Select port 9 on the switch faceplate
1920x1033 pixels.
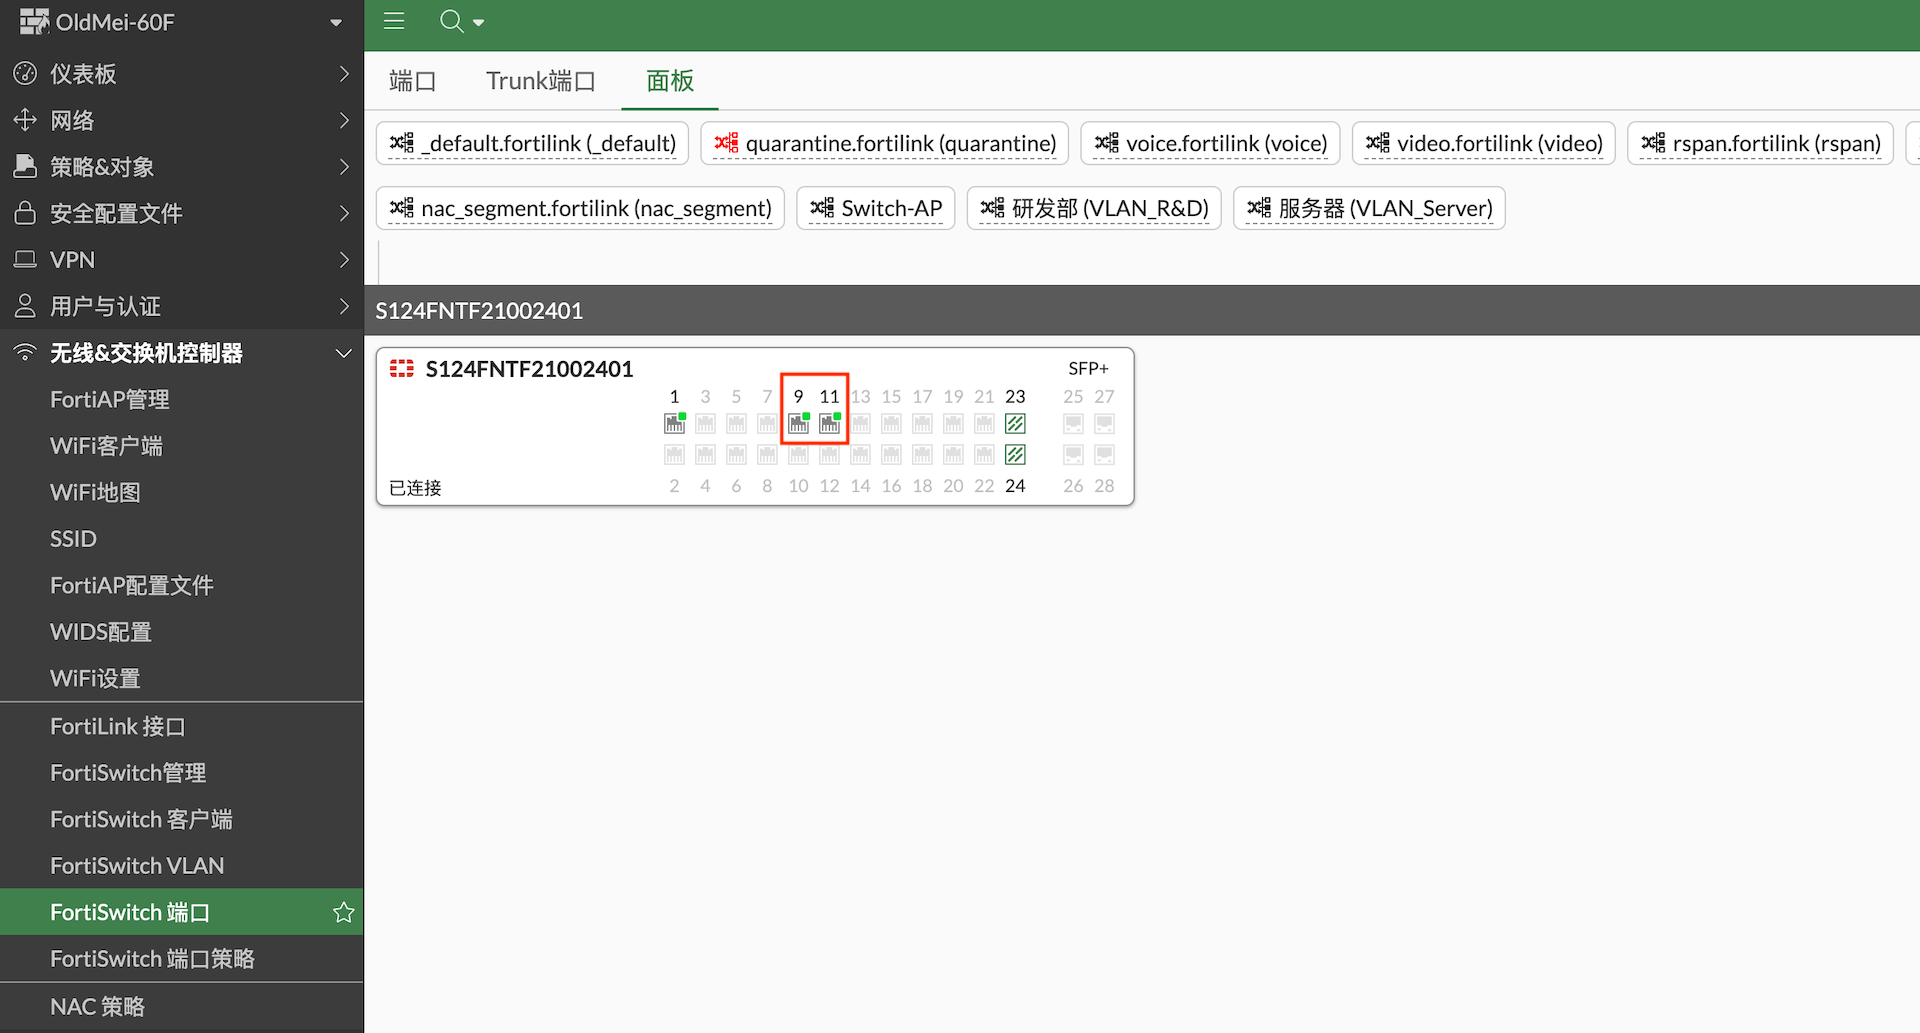tap(799, 424)
